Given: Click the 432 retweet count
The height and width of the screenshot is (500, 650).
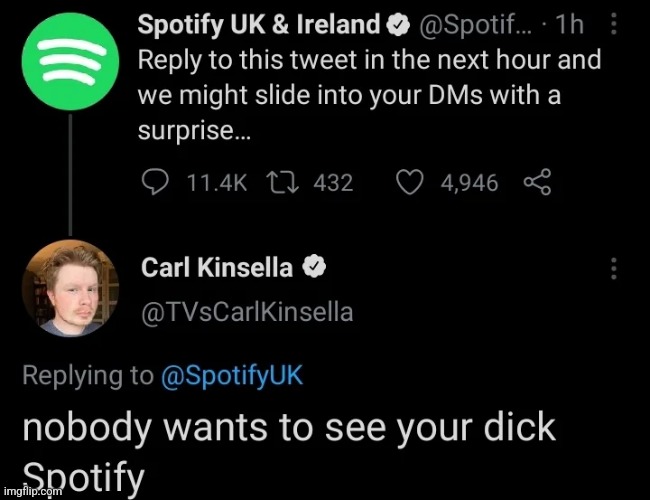Looking at the screenshot, I should pyautogui.click(x=333, y=183).
